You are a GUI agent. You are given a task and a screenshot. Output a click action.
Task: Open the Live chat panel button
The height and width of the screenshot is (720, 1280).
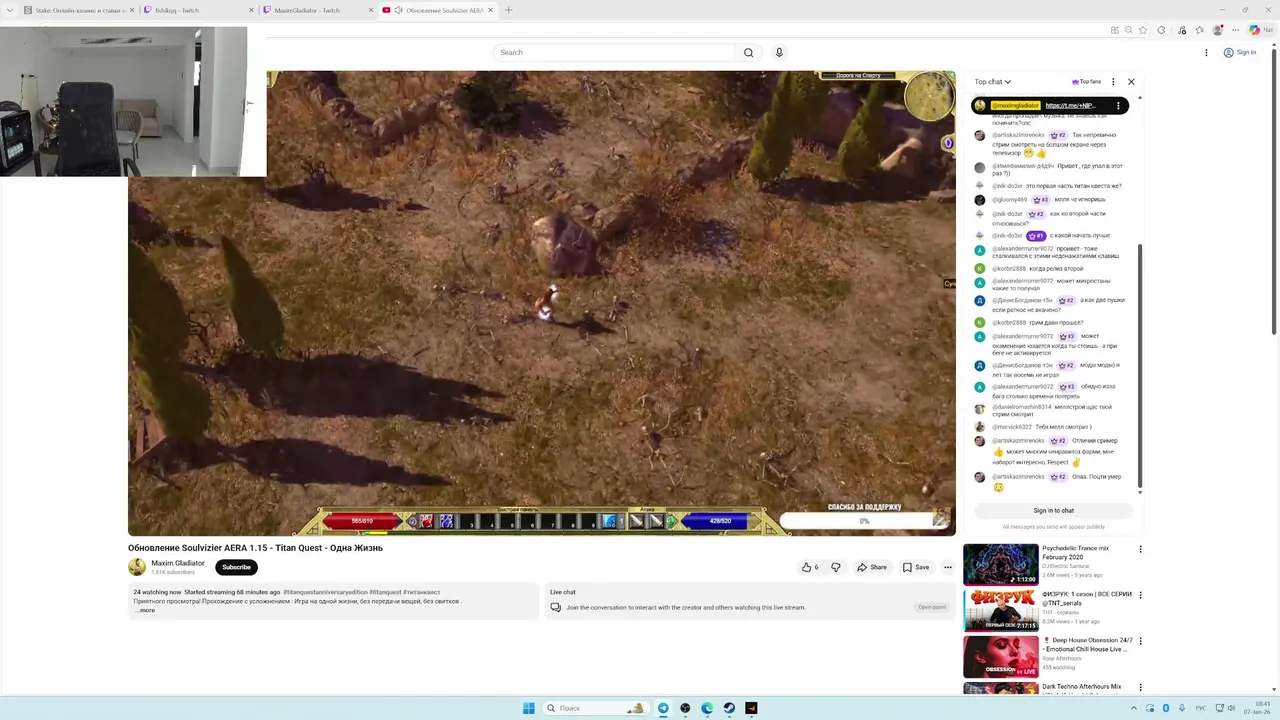931,607
